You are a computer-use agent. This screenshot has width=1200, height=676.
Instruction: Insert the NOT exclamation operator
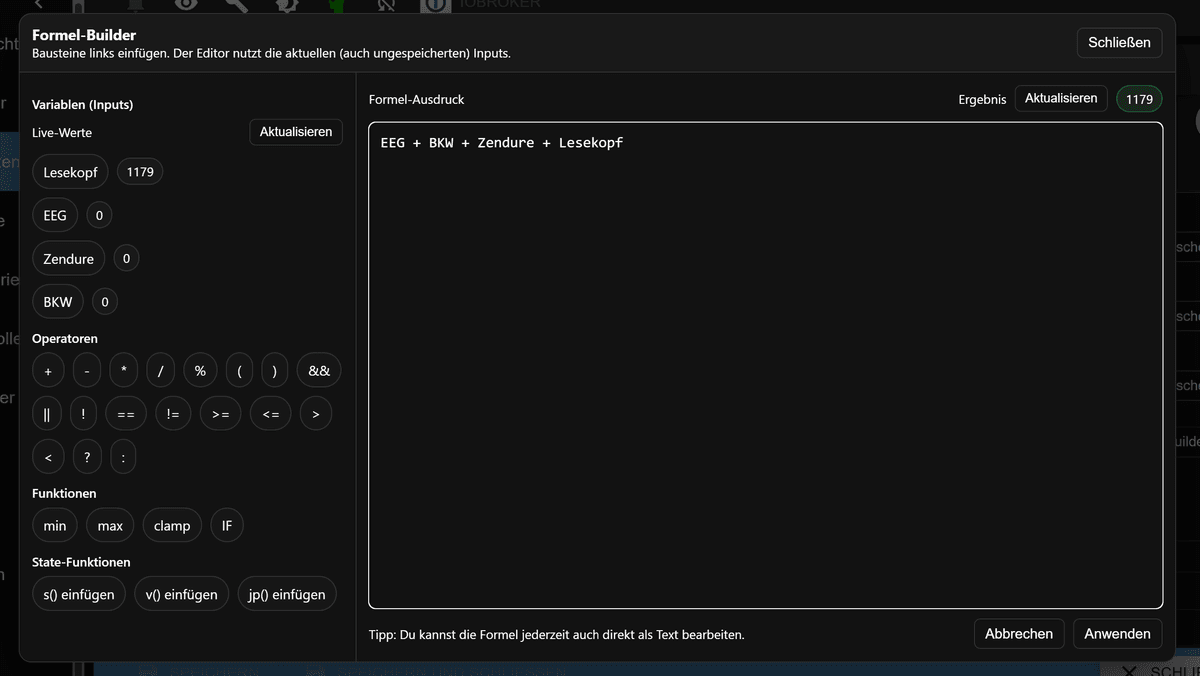(x=83, y=414)
